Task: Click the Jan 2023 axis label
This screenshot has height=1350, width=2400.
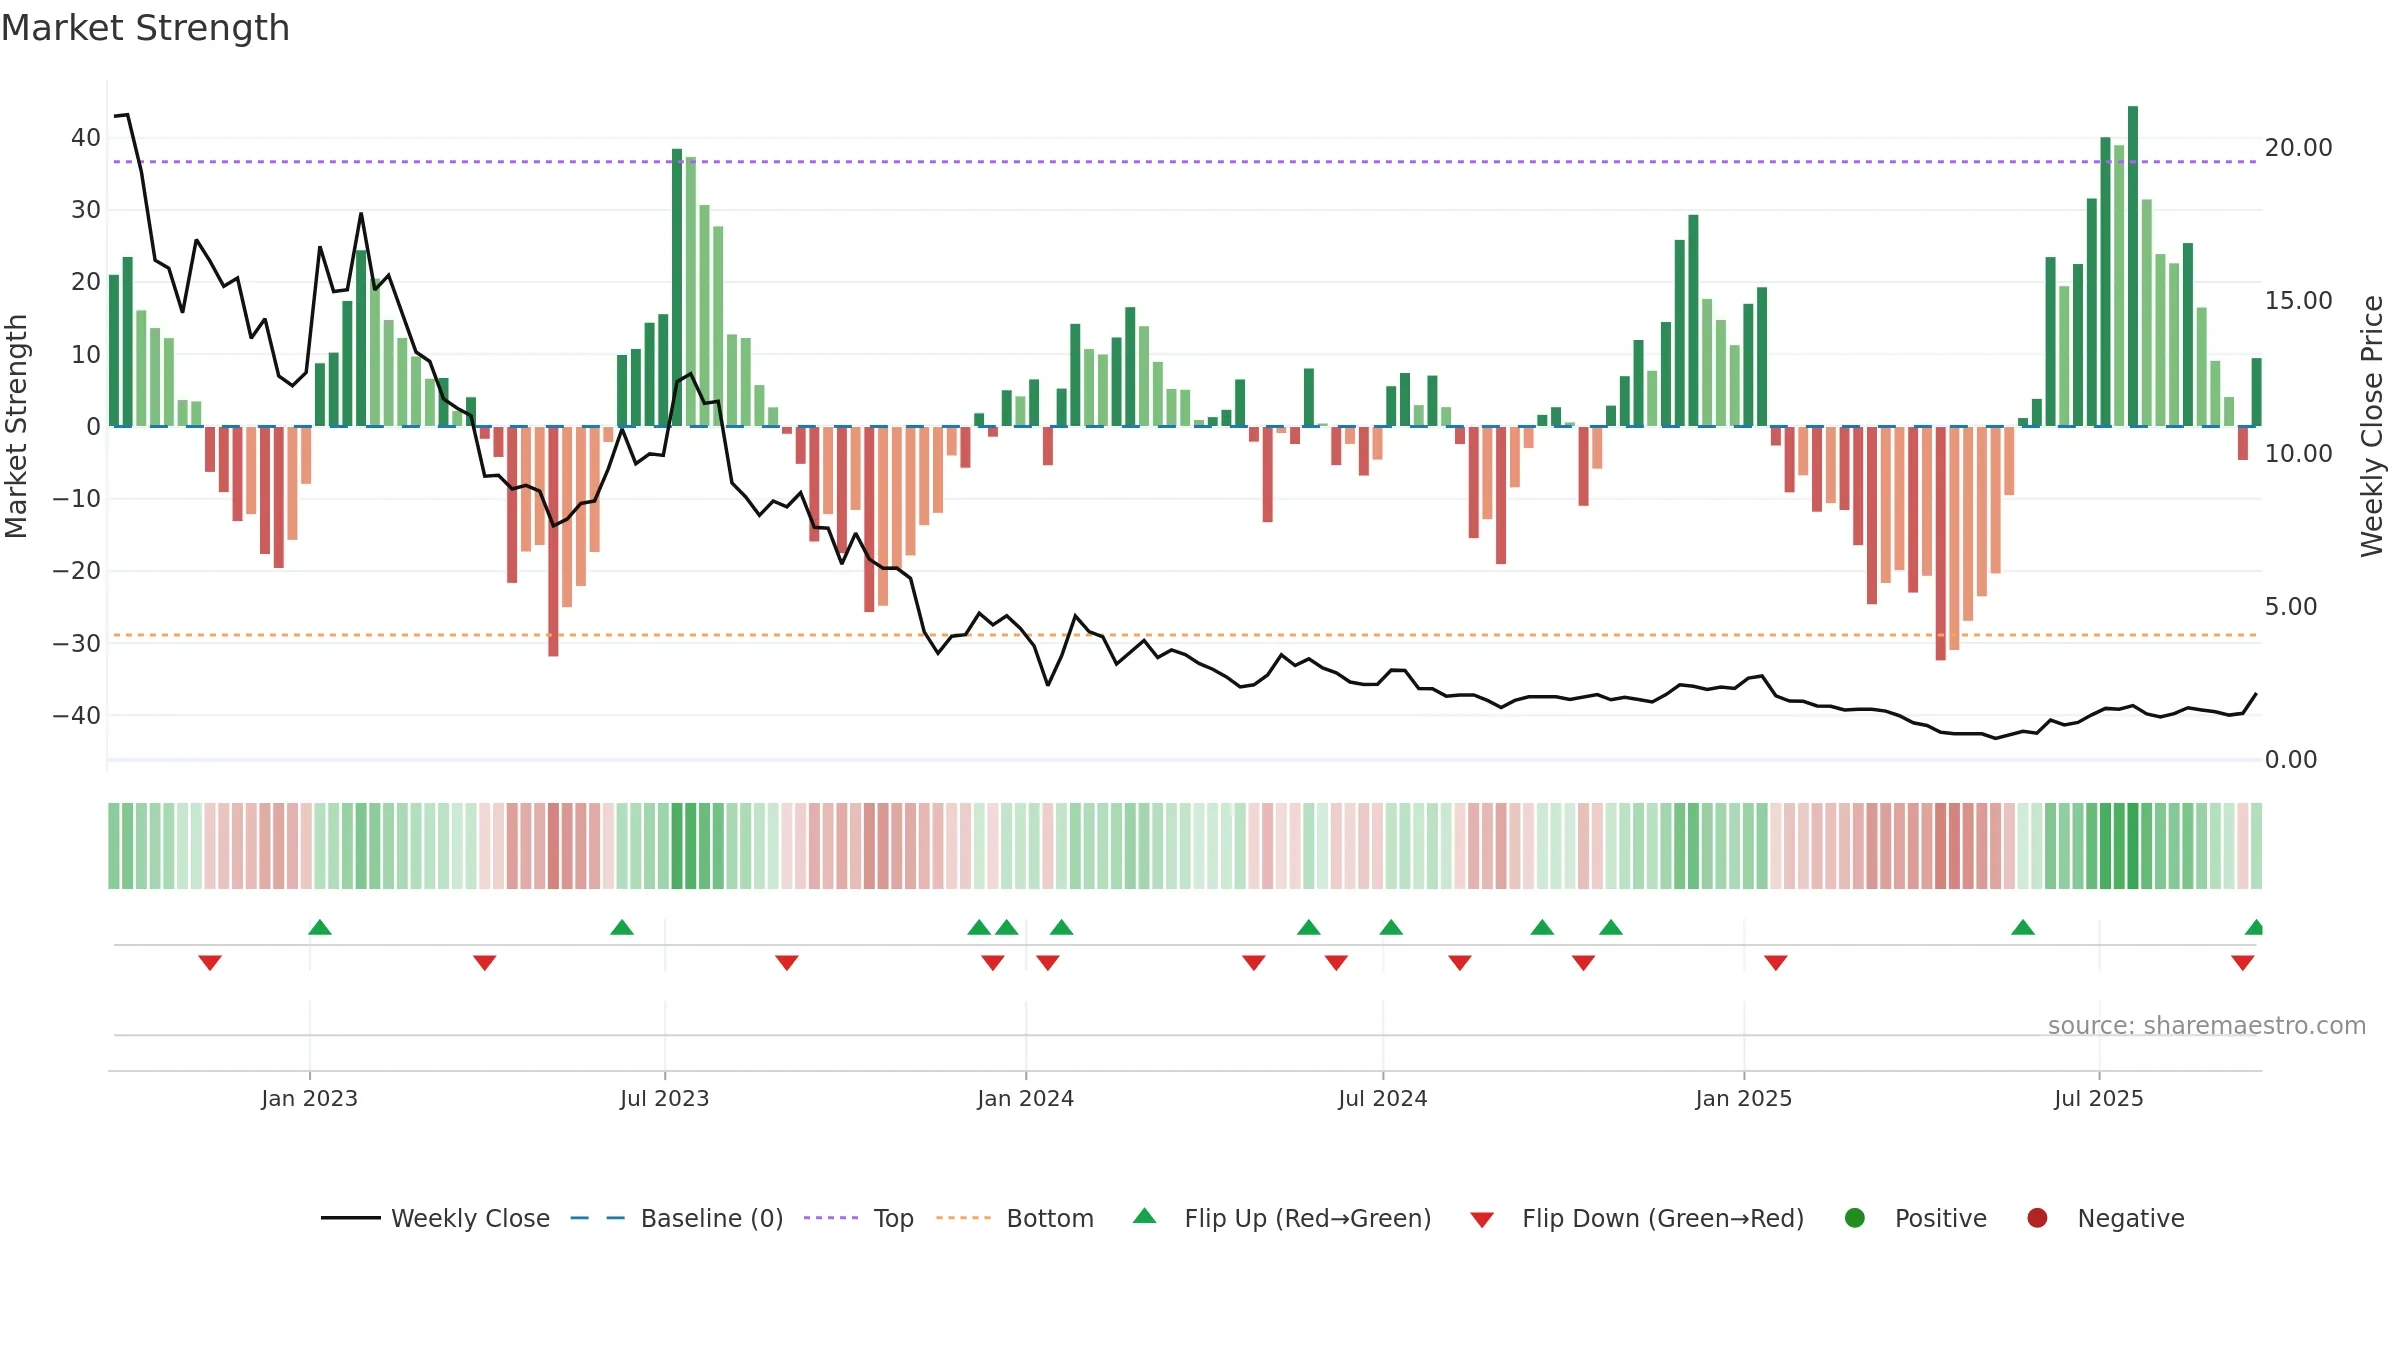Action: pyautogui.click(x=309, y=1098)
